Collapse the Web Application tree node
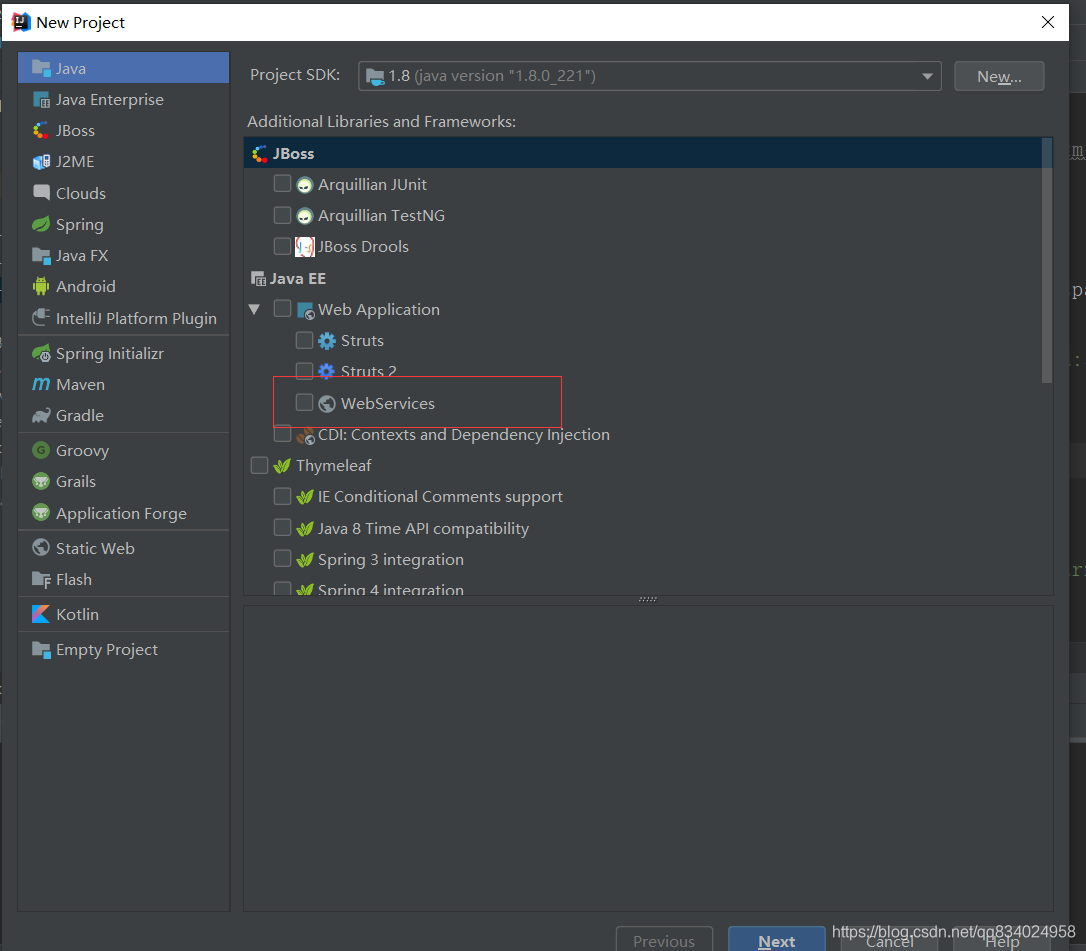Screen dimensions: 1086x951 (x=255, y=310)
